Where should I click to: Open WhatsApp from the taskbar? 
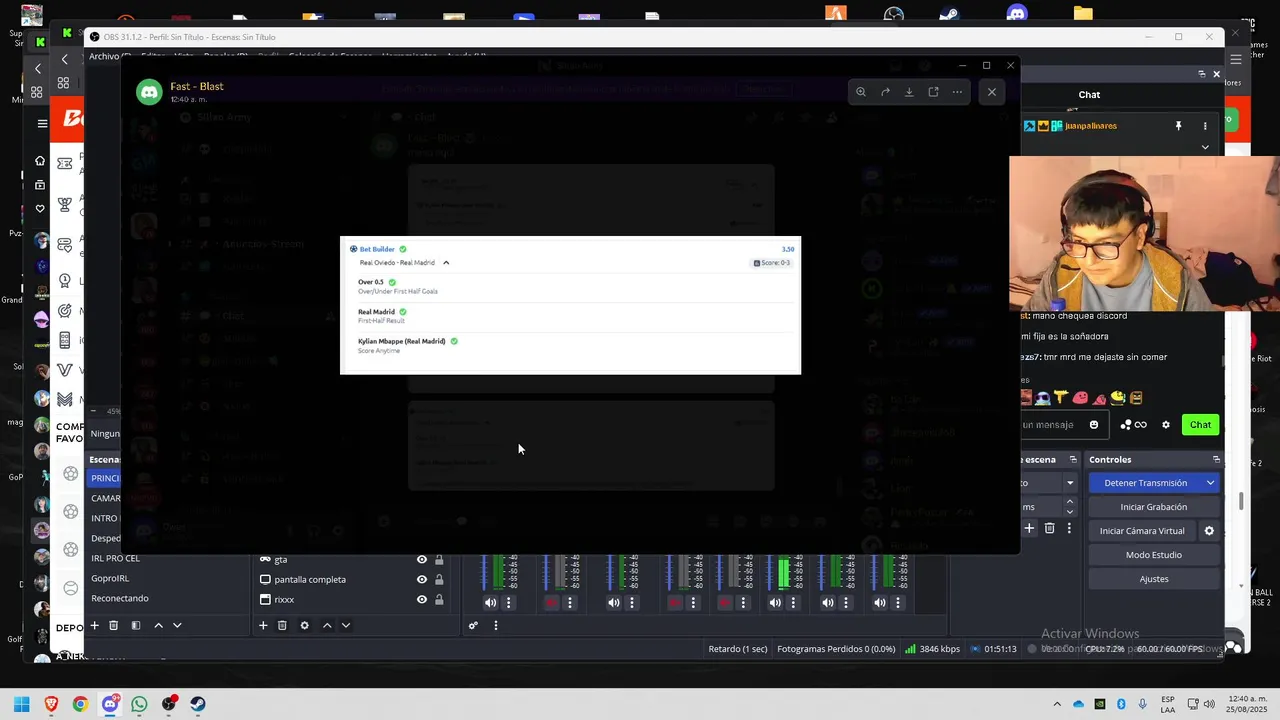139,704
